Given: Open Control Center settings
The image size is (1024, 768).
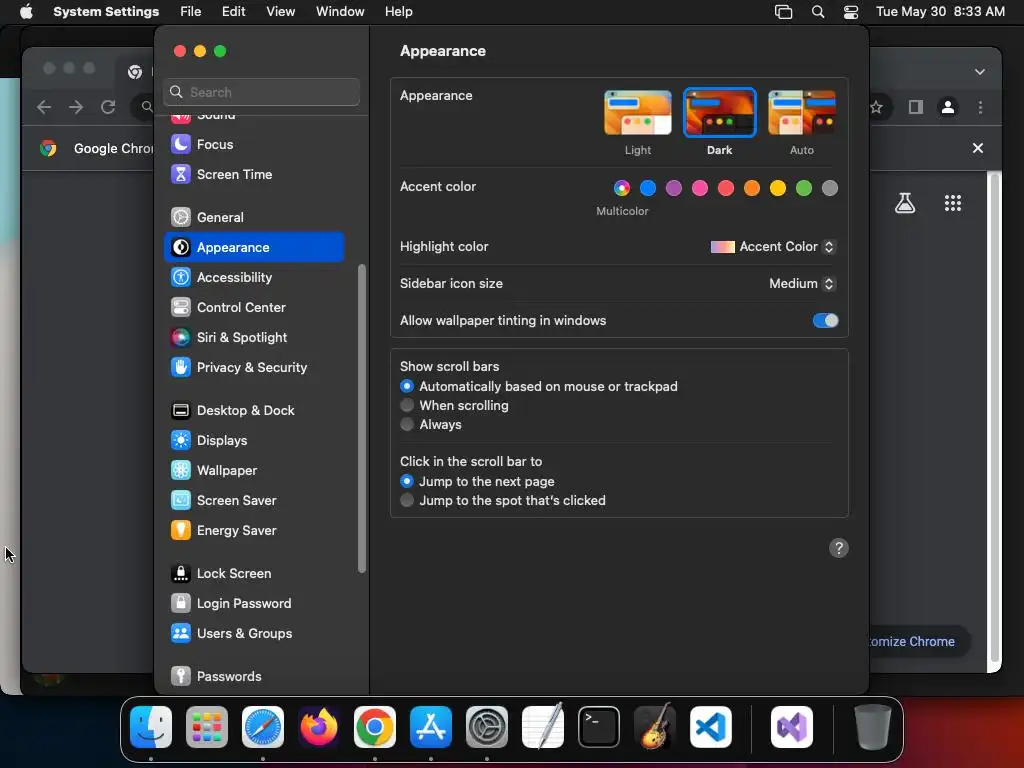Looking at the screenshot, I should pyautogui.click(x=254, y=308).
